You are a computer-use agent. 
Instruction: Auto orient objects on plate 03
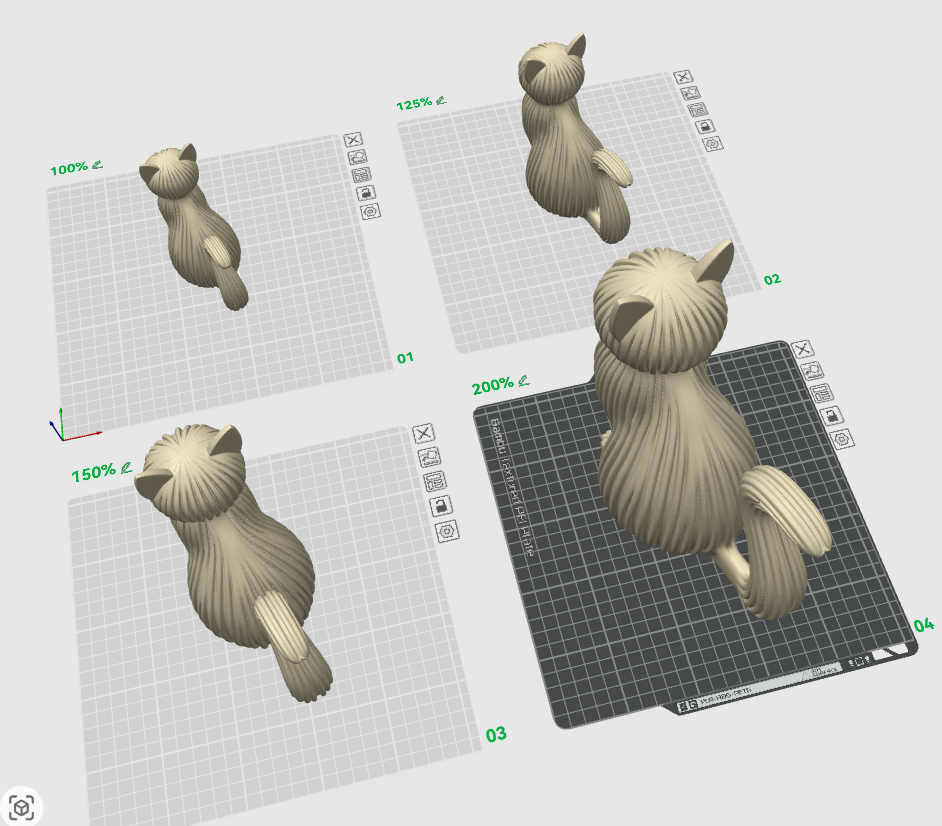(x=429, y=457)
